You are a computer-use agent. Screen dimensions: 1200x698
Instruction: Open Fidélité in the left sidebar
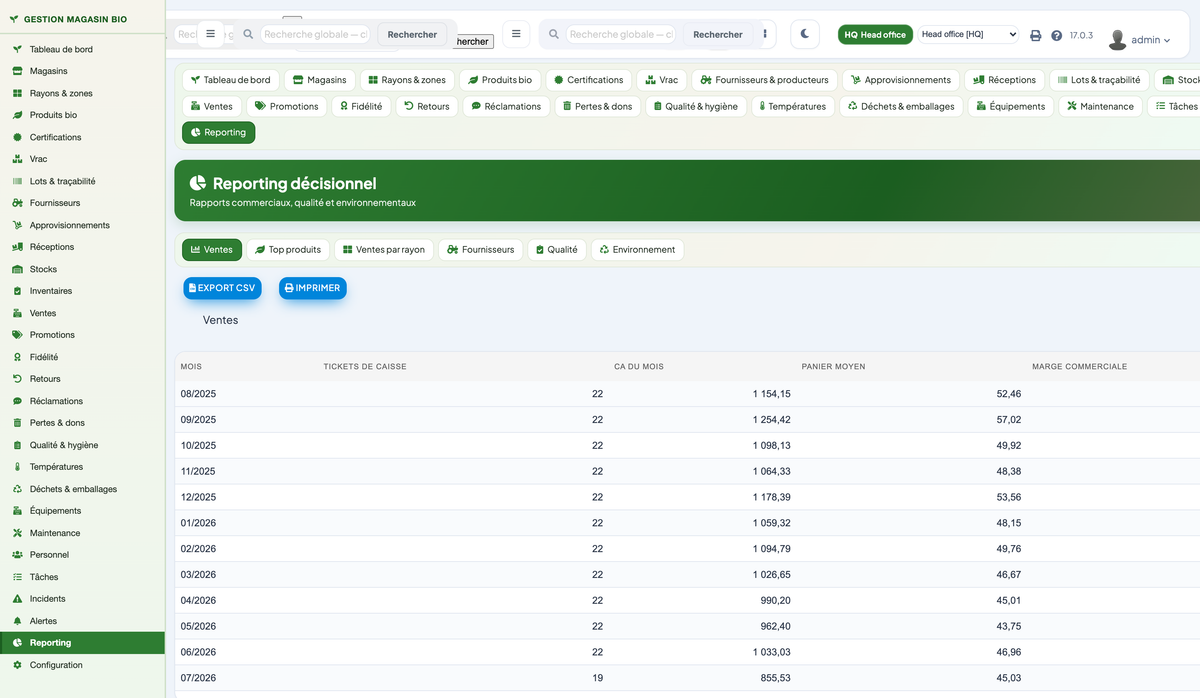(x=82, y=357)
